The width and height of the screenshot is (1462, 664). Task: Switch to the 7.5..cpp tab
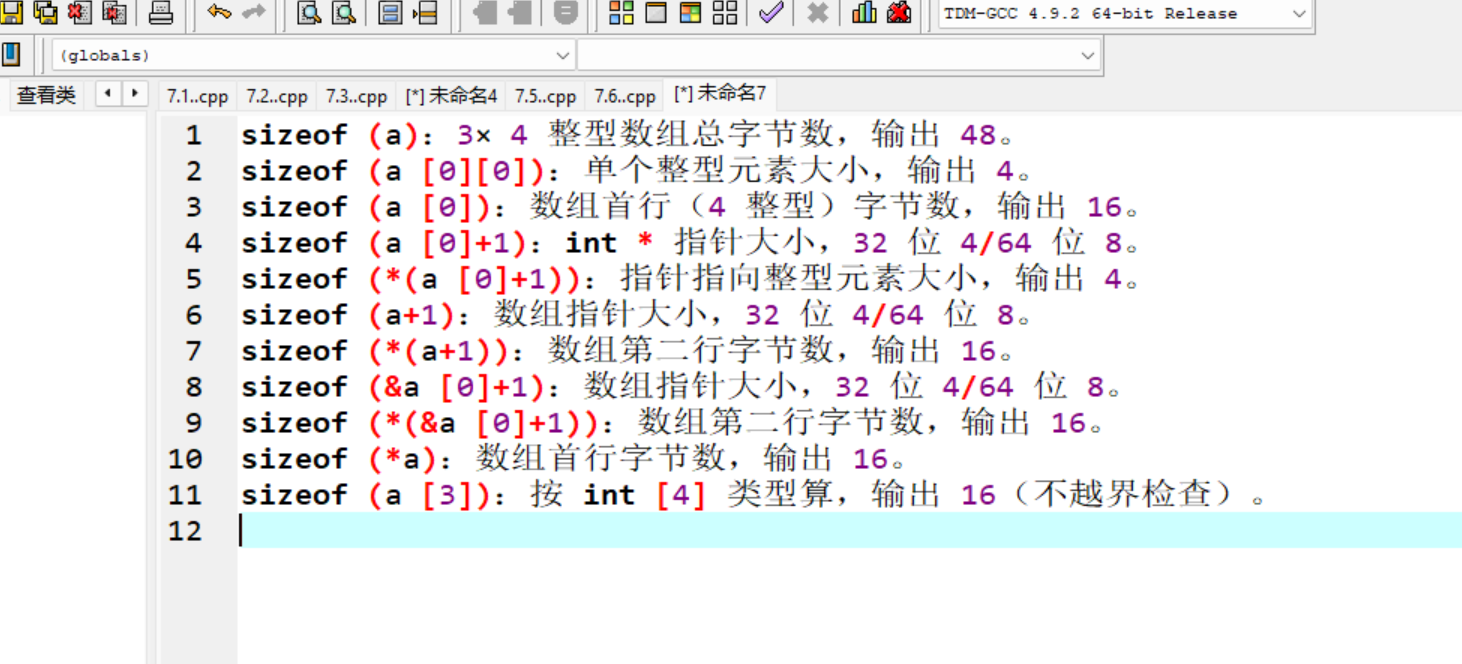tap(545, 95)
